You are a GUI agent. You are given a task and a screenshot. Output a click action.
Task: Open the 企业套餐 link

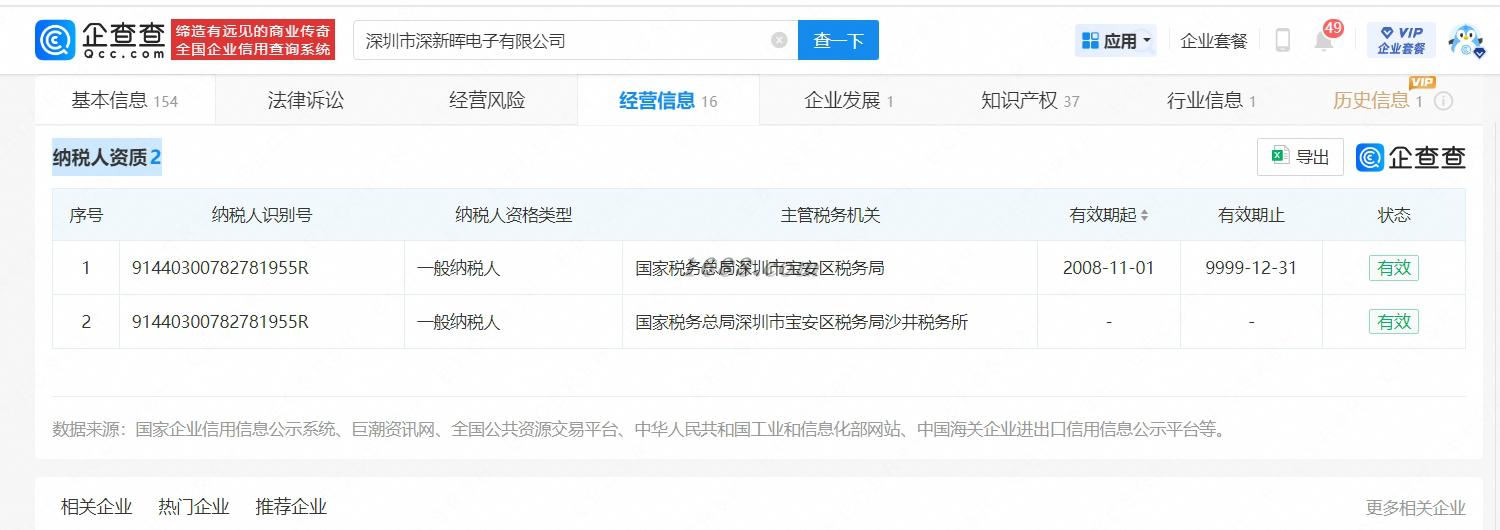(x=1214, y=41)
